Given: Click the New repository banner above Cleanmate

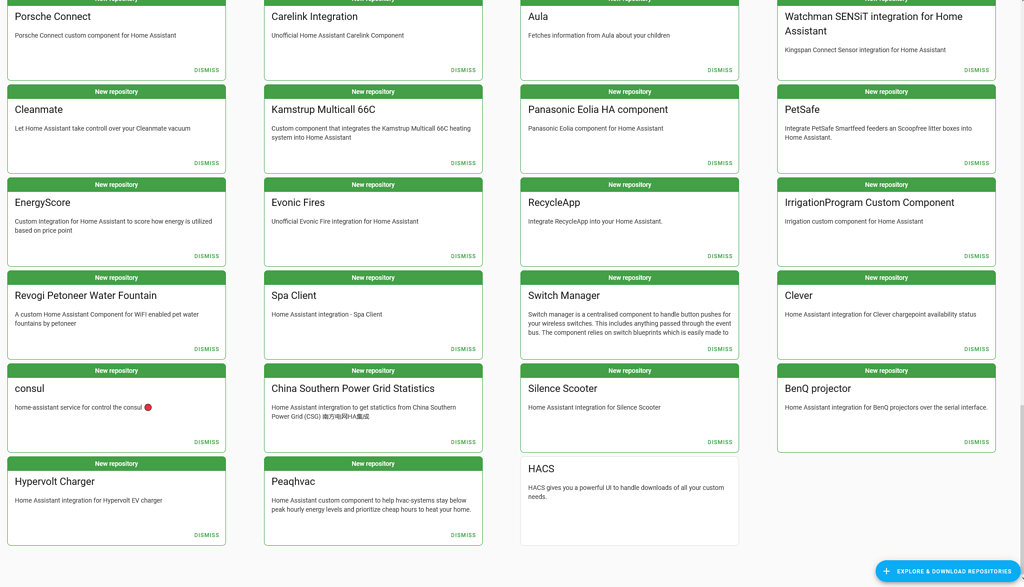Looking at the screenshot, I should (116, 92).
